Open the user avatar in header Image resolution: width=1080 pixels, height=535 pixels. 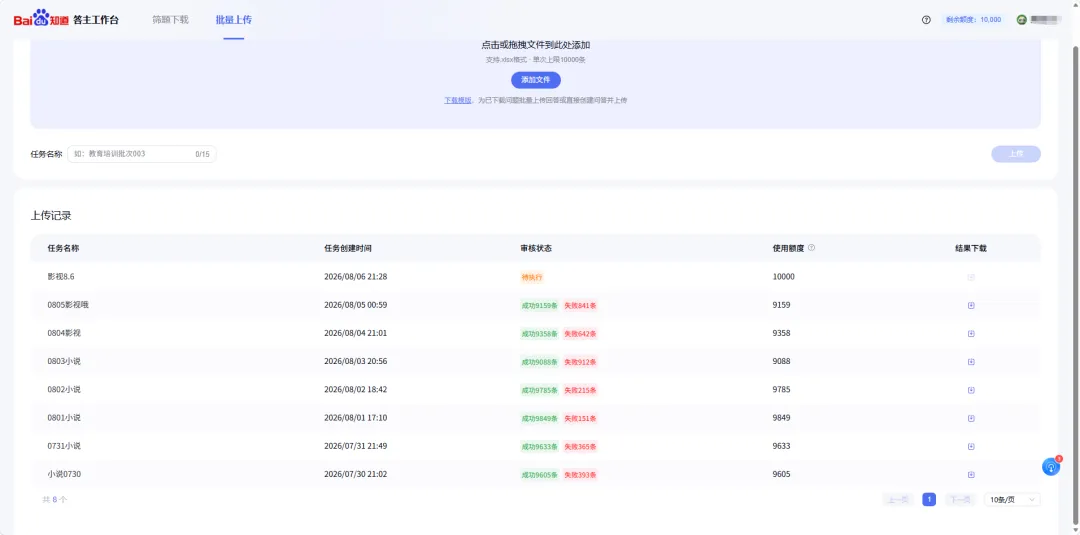tap(1022, 20)
